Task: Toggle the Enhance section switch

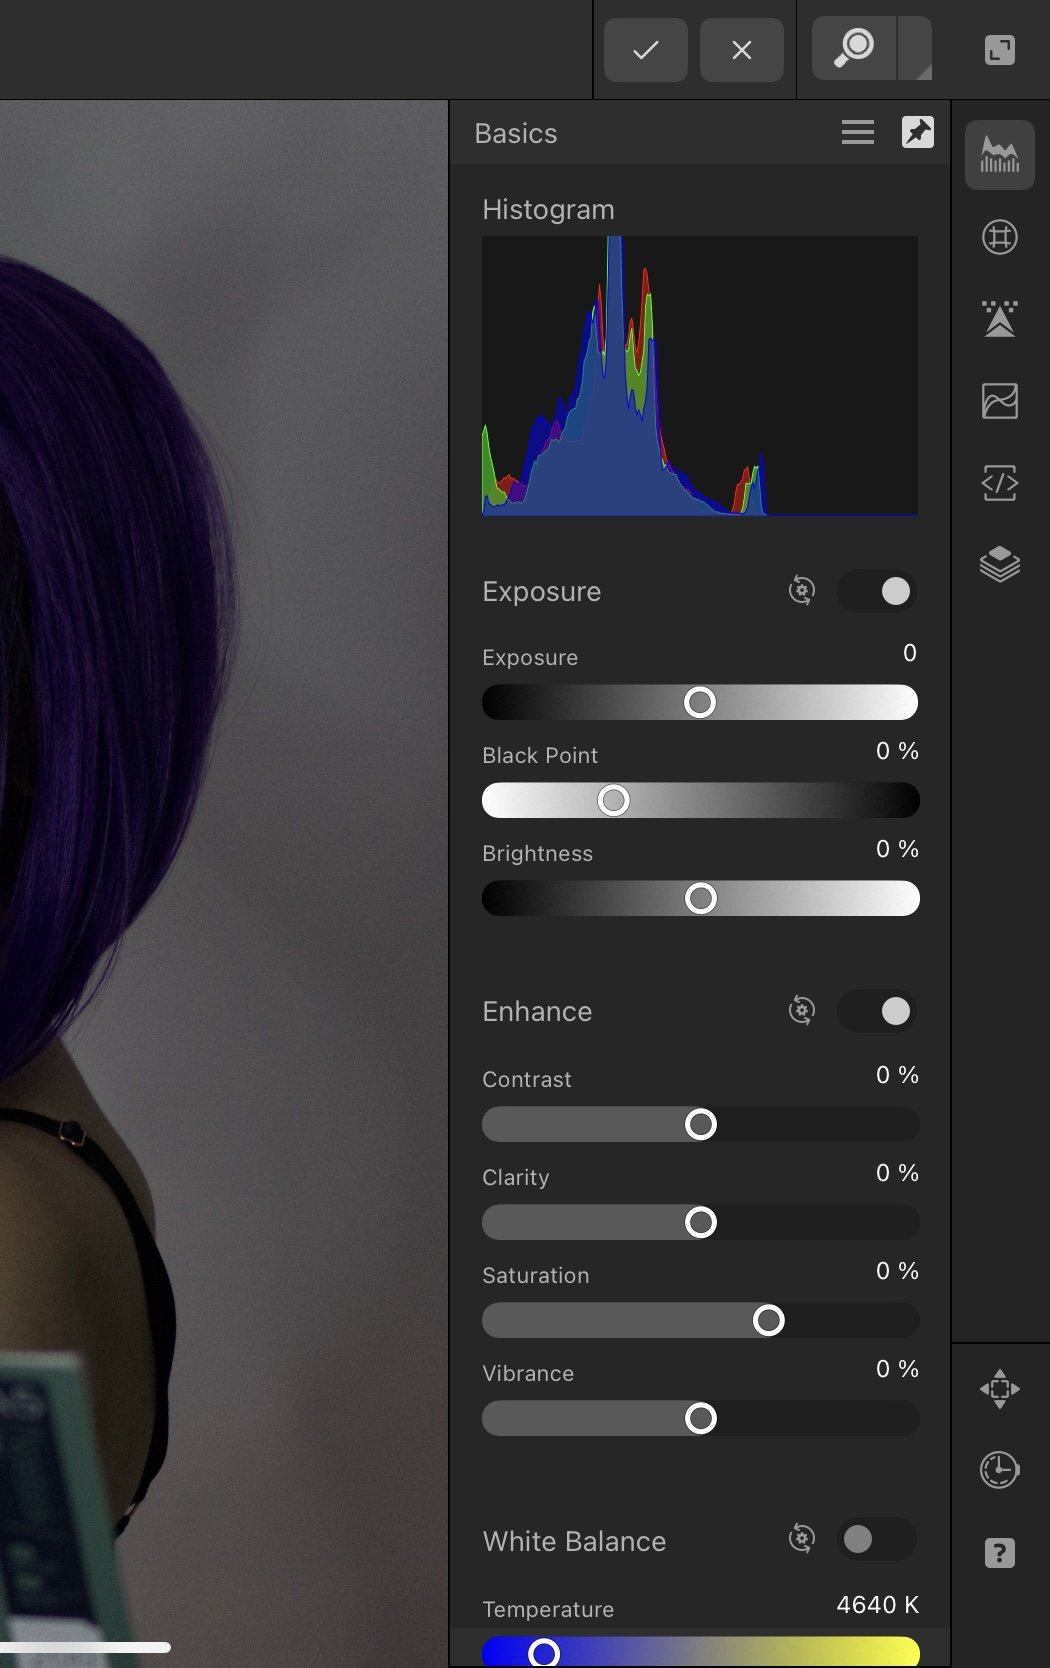Action: tap(877, 1011)
